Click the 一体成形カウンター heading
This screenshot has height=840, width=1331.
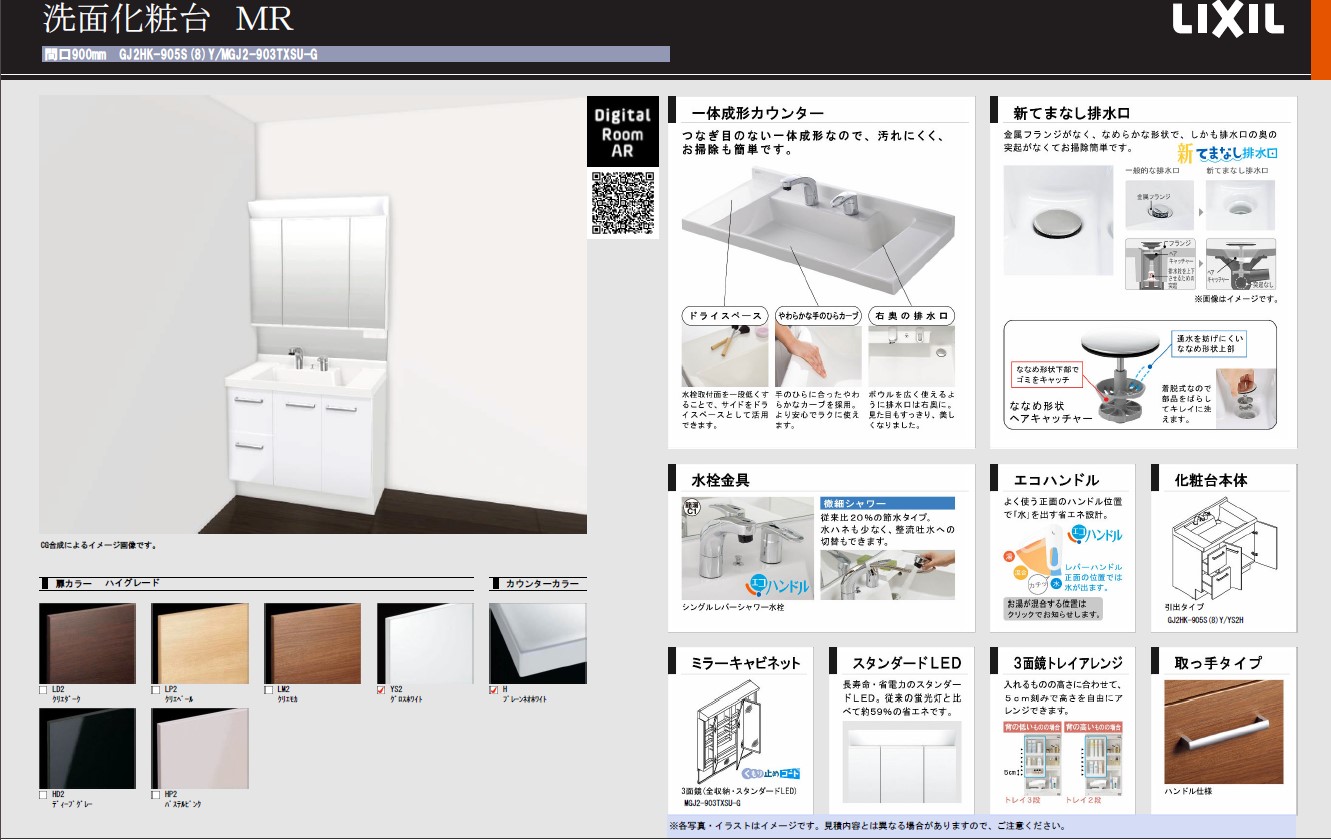(x=758, y=113)
